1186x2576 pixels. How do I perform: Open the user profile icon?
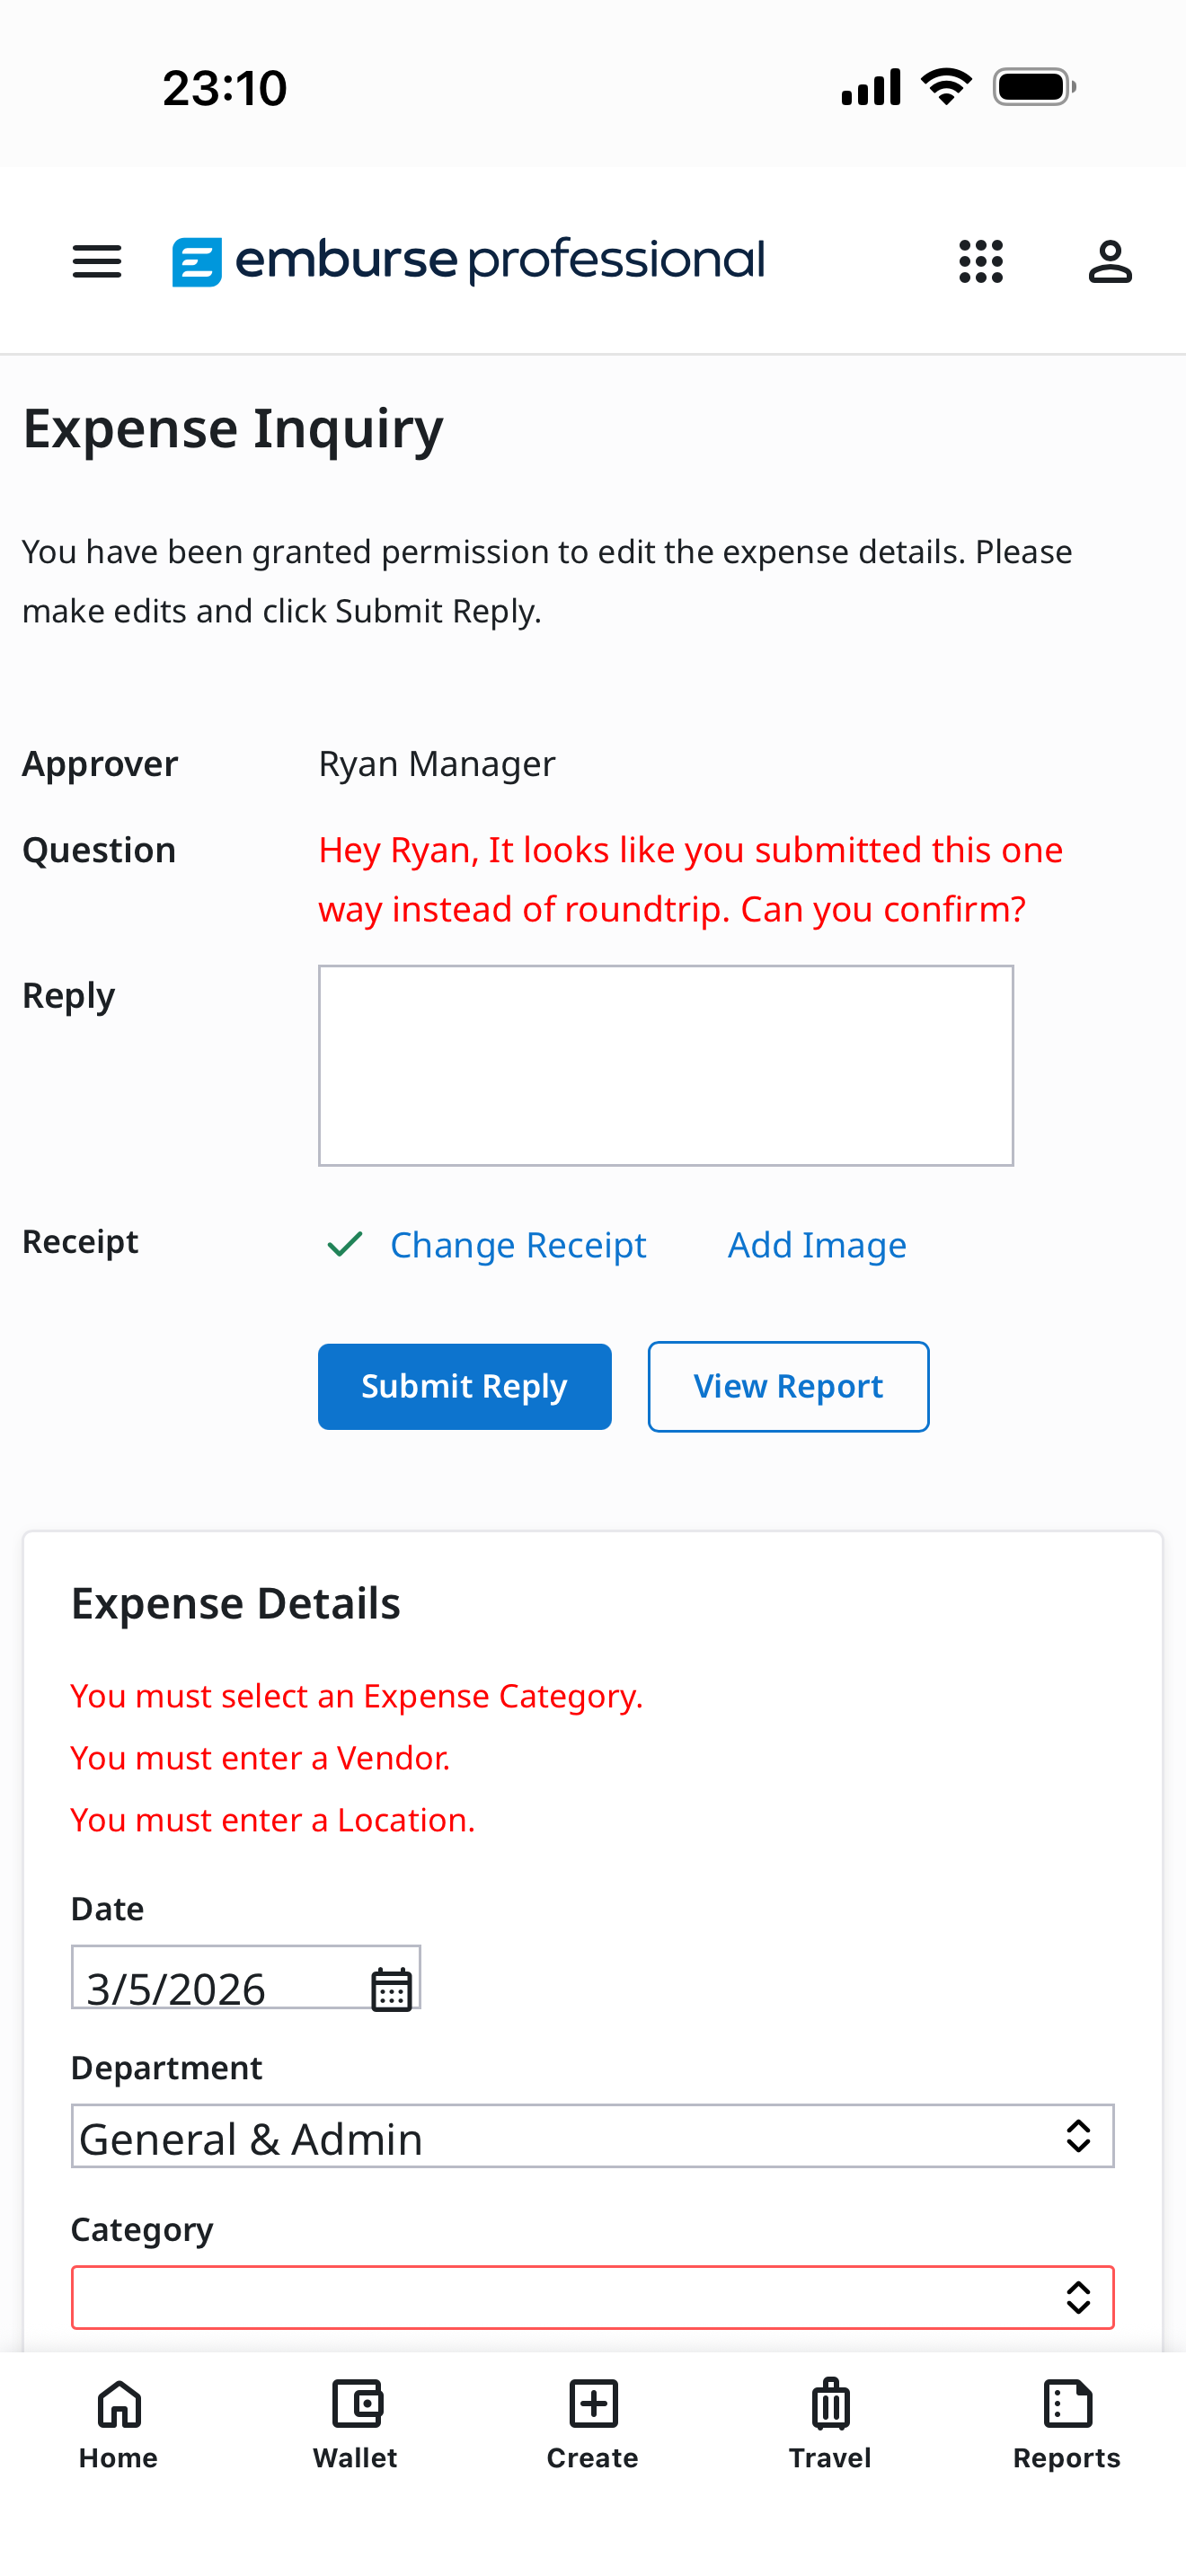pyautogui.click(x=1111, y=261)
